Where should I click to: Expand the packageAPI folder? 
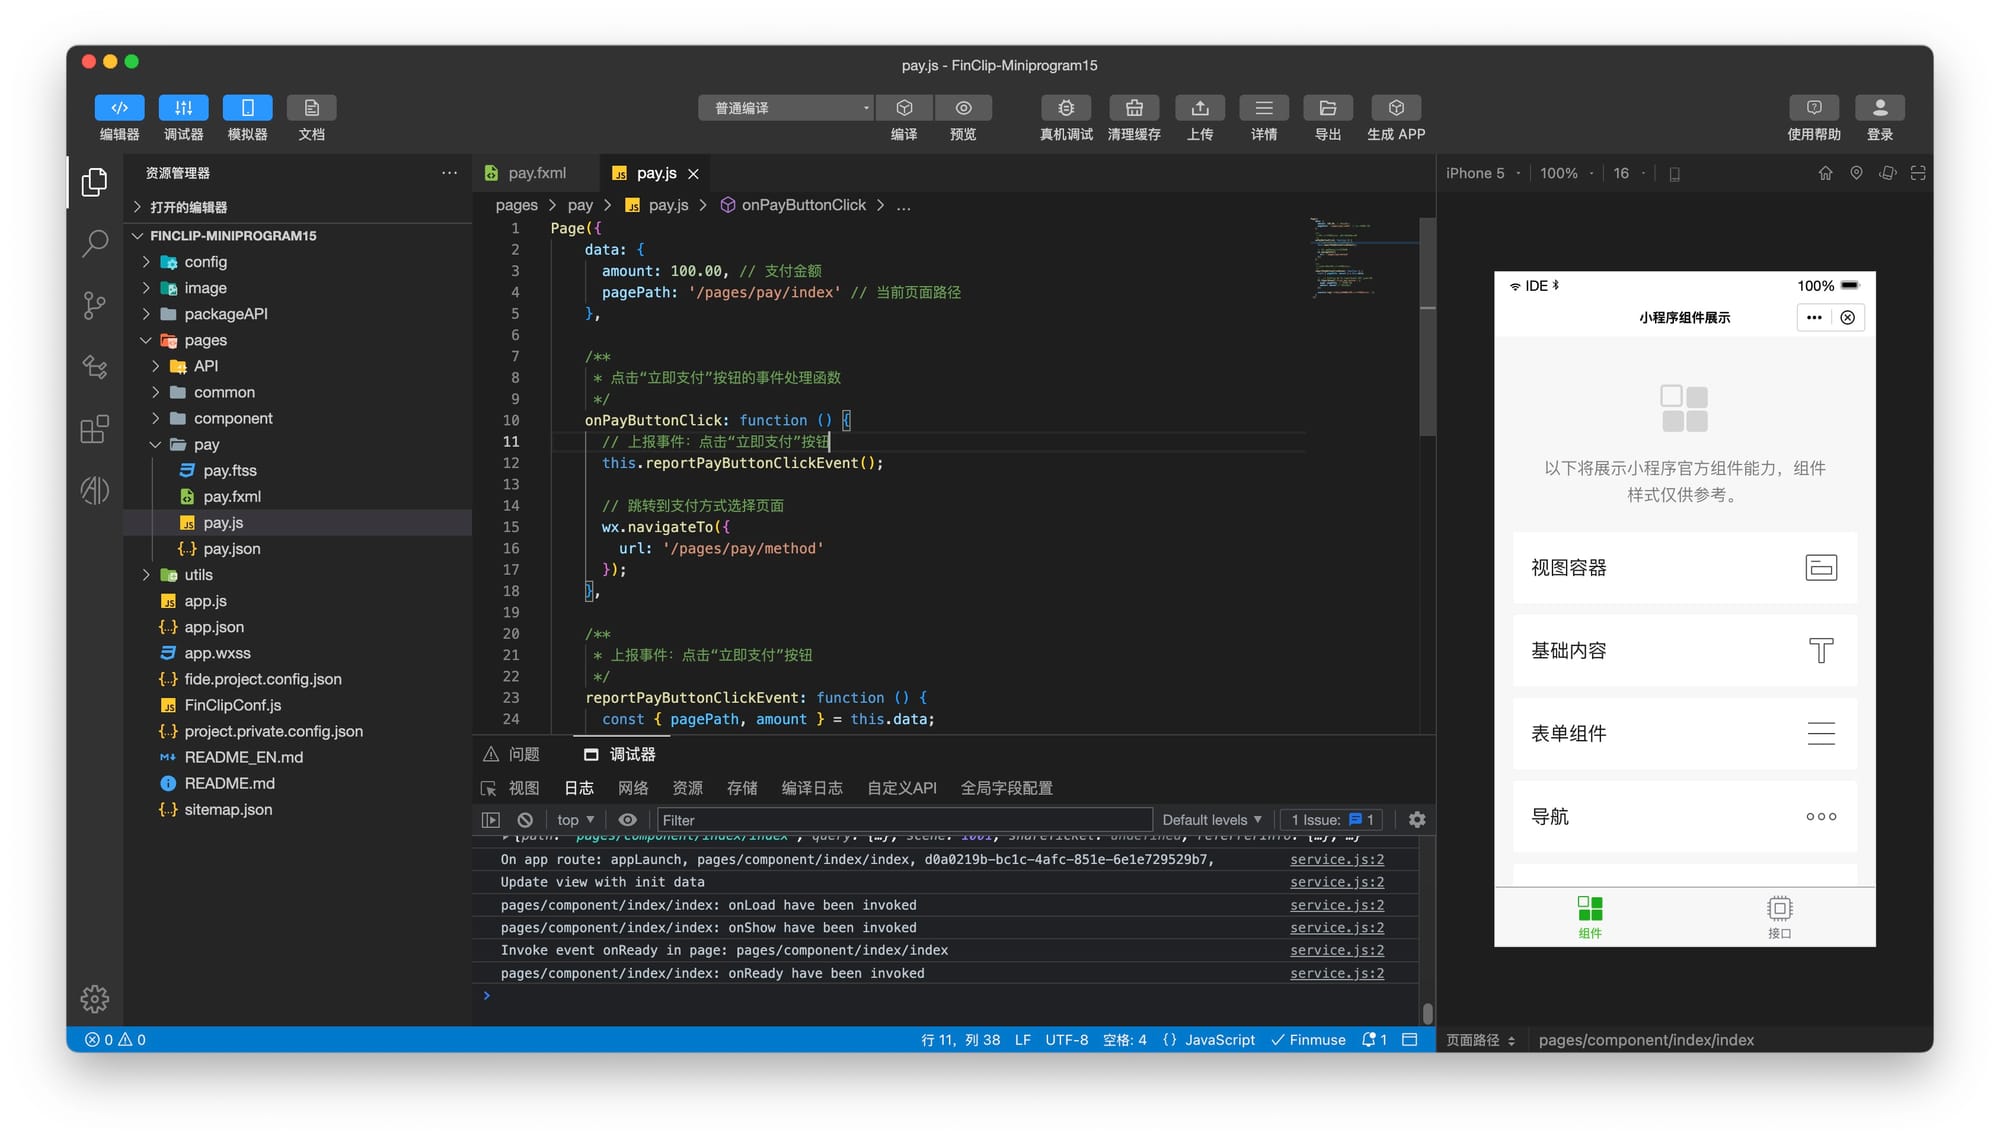click(226, 314)
